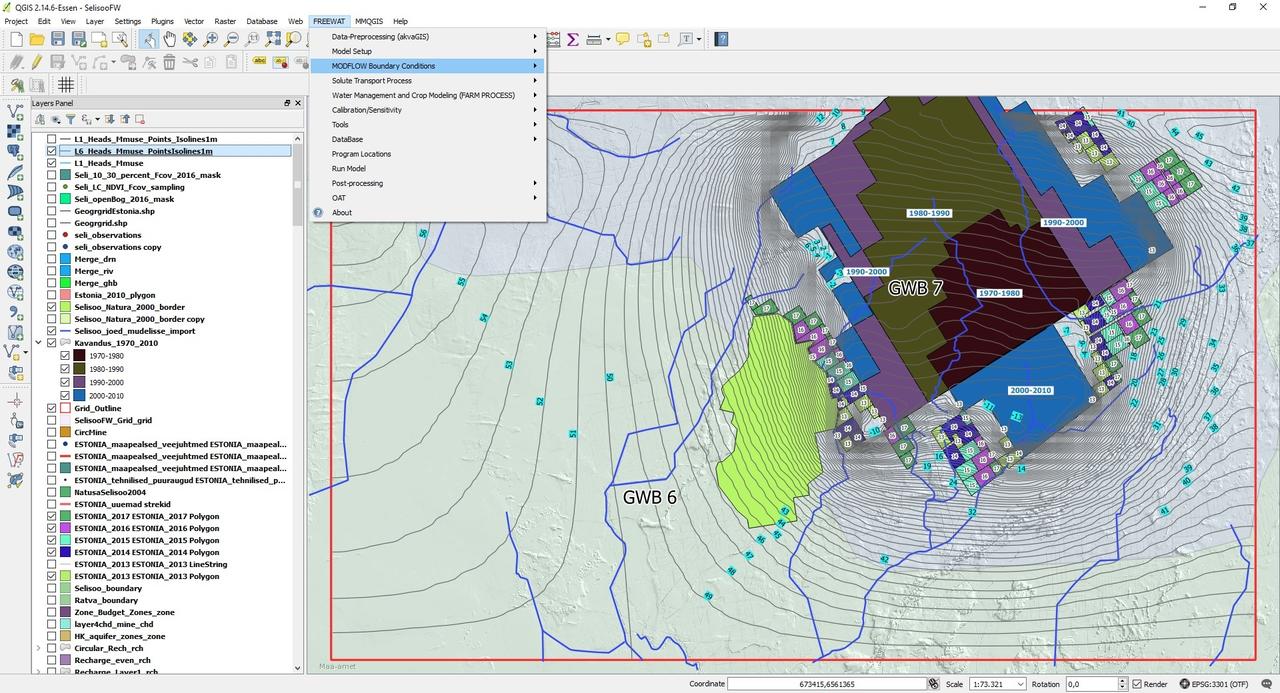Screen dimensions: 1280x693
Task: Click the Delete Selected trash icon
Action: coord(169,62)
